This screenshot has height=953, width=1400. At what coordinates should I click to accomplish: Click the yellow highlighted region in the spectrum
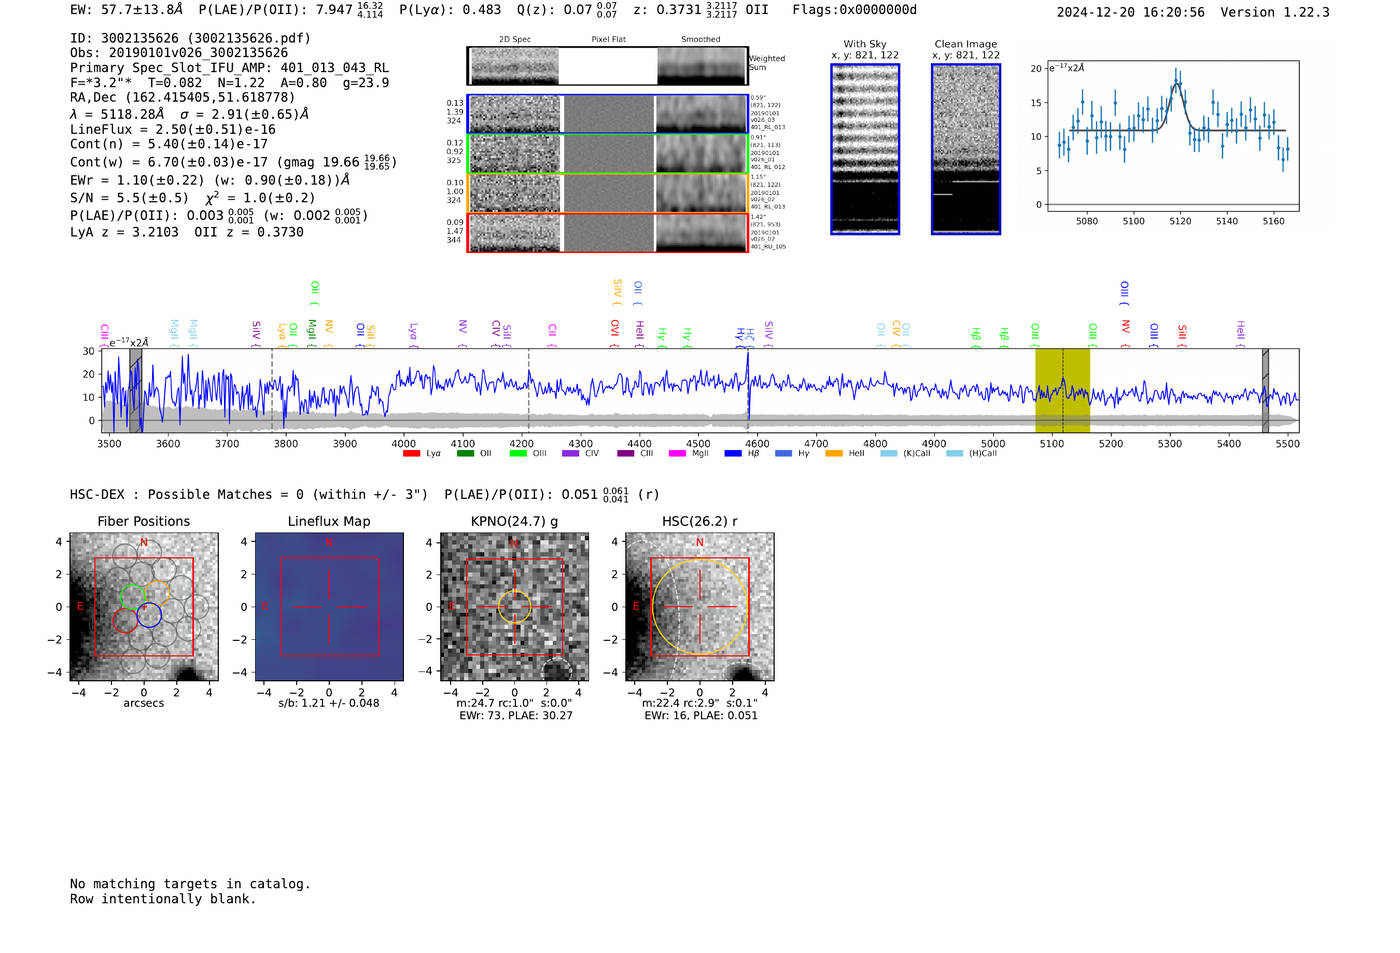pyautogui.click(x=1062, y=390)
